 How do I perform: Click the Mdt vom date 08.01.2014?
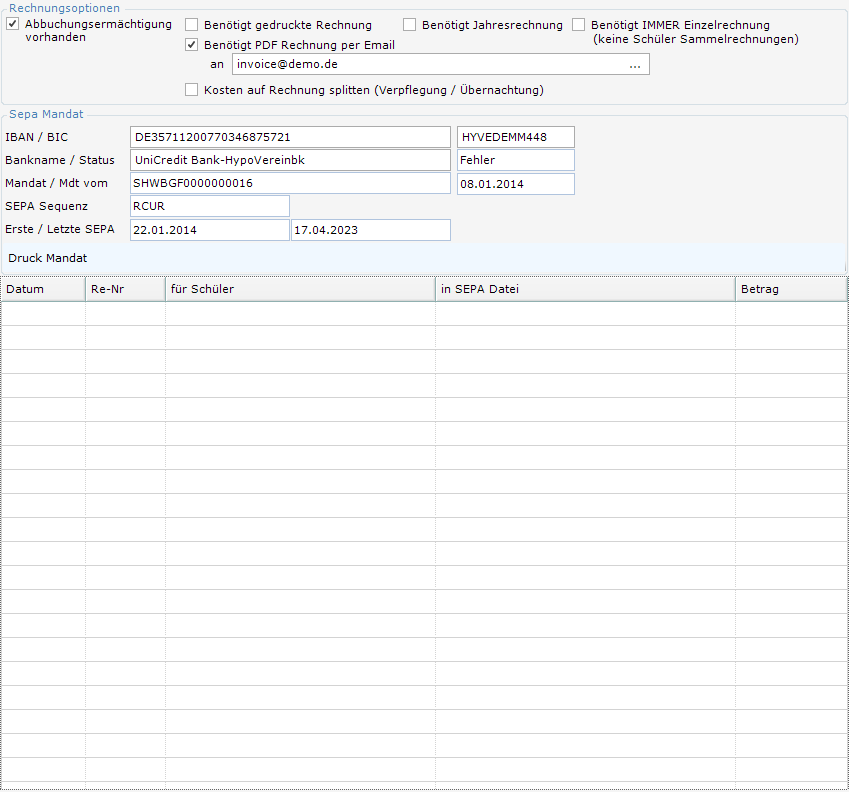(x=515, y=184)
